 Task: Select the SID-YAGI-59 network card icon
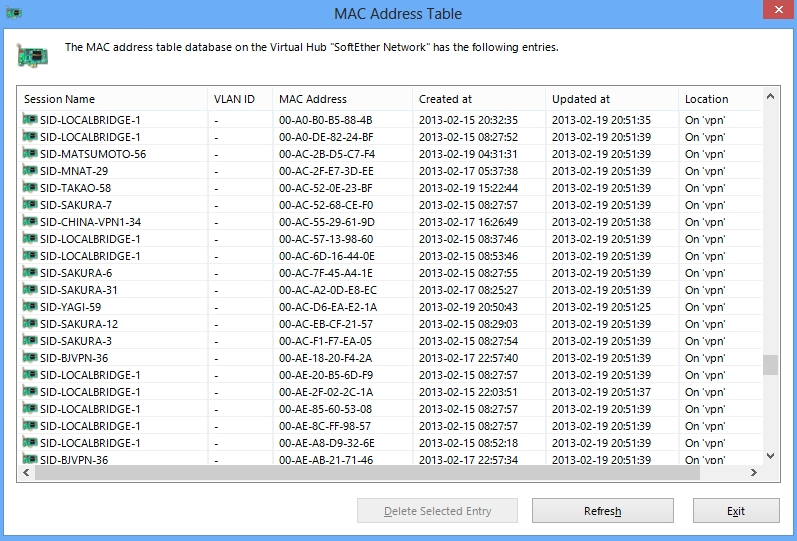click(x=29, y=307)
